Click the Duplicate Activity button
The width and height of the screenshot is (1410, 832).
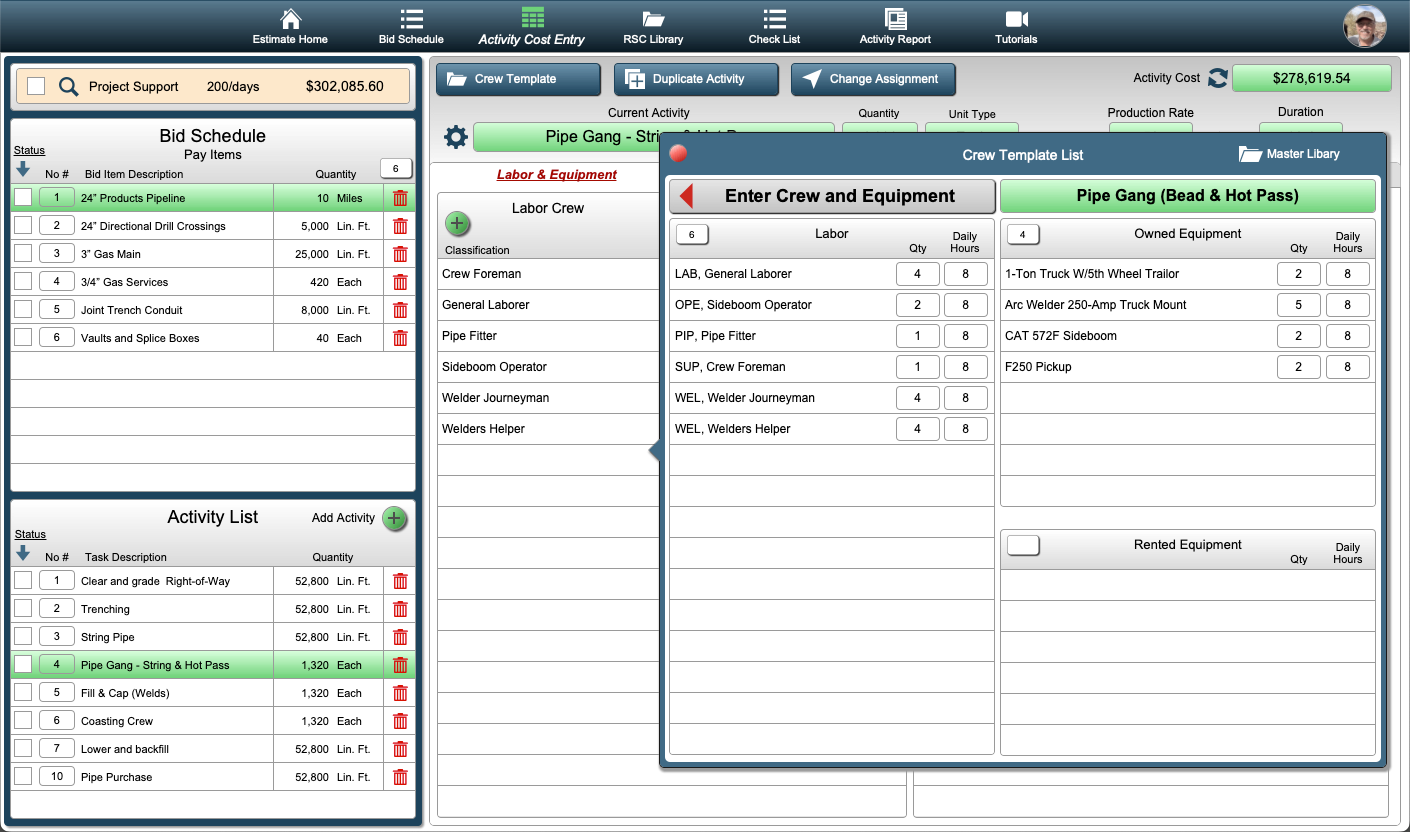click(696, 79)
